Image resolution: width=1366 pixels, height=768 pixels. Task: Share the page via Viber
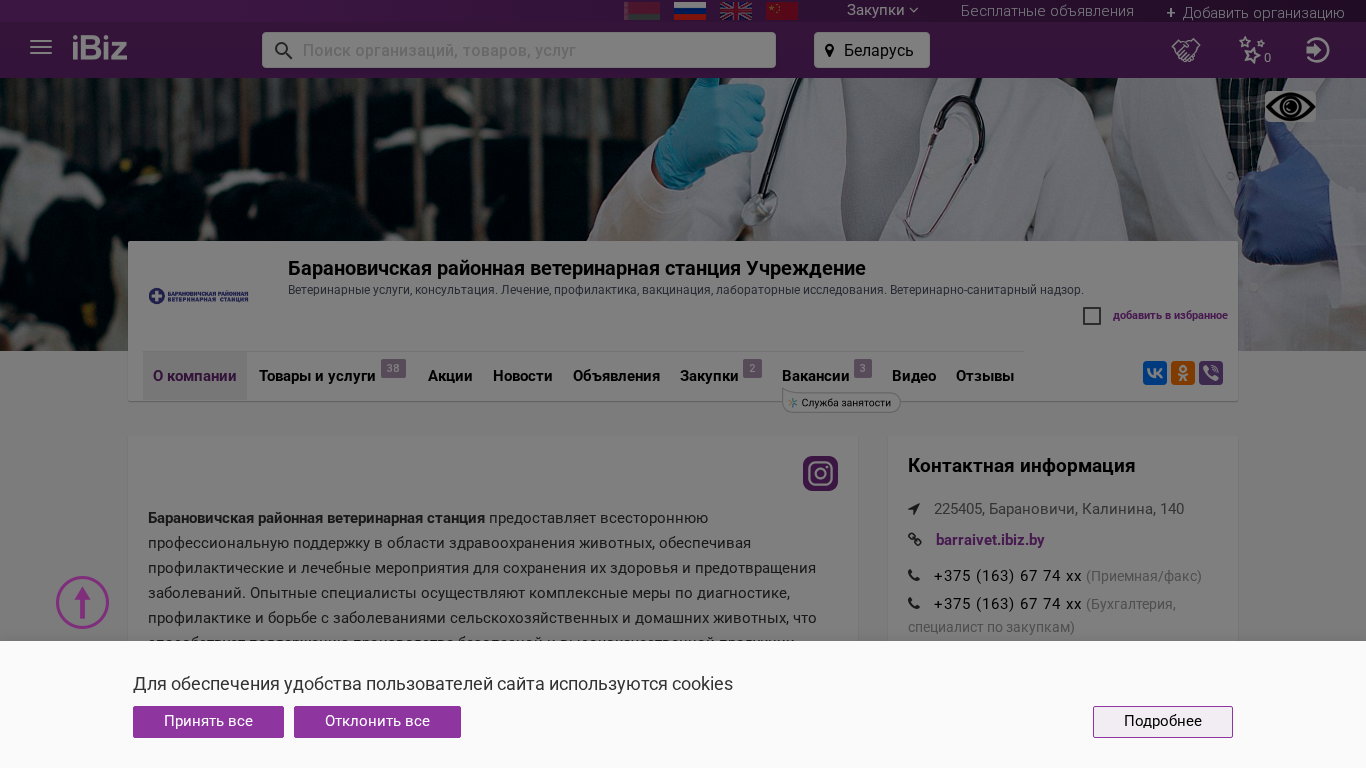1211,373
